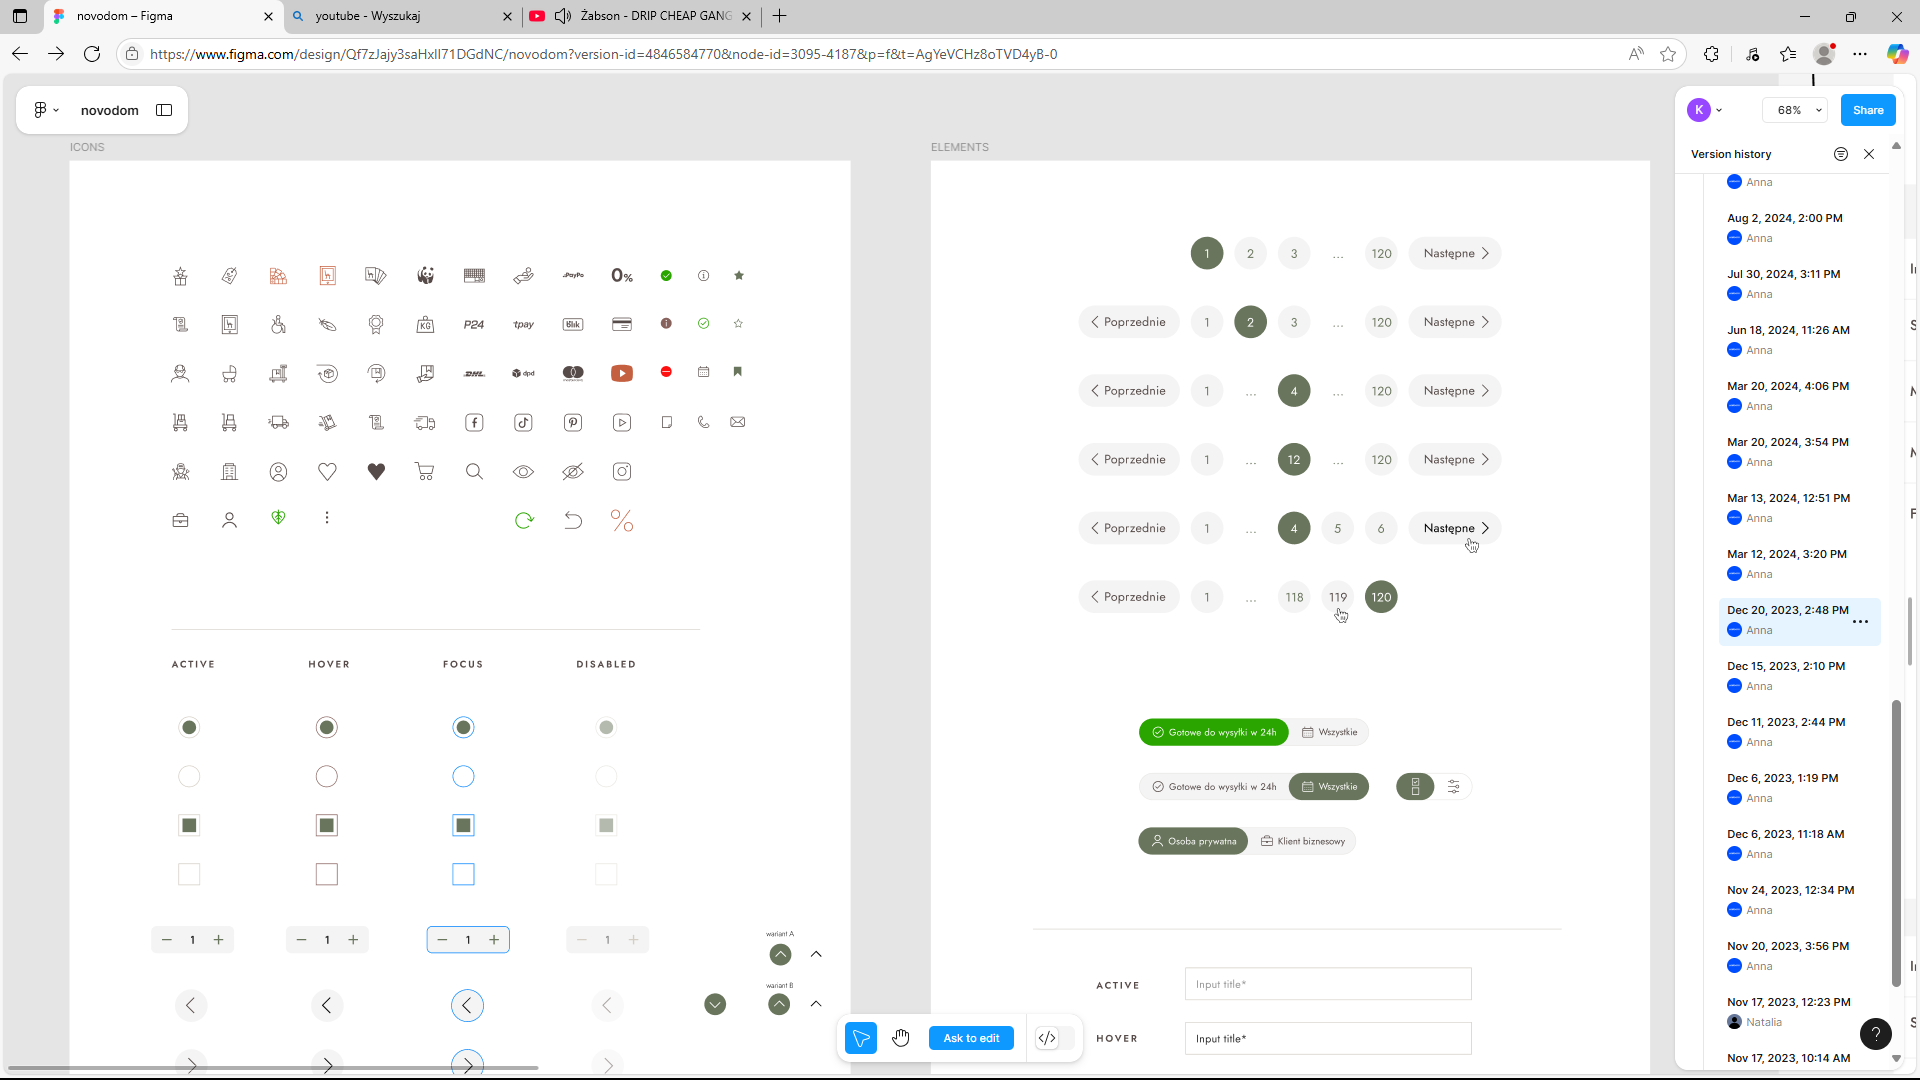Screen dimensions: 1920x1080
Task: Select the Move tool in bottom toolbar
Action: pyautogui.click(x=860, y=1038)
